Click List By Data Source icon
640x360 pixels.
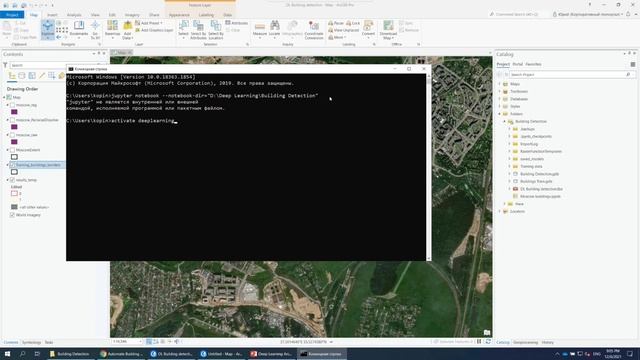click(x=22, y=76)
